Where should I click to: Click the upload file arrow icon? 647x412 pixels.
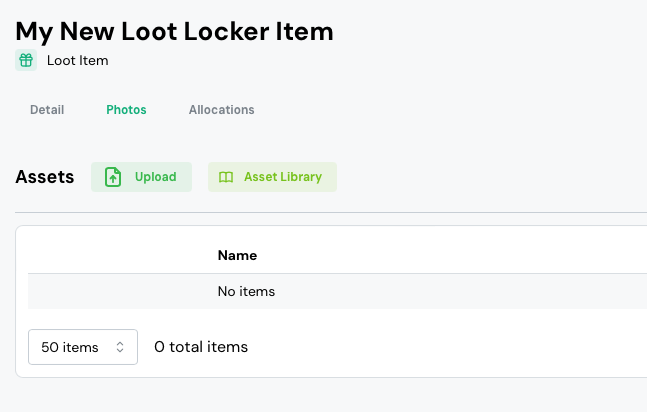[x=114, y=177]
